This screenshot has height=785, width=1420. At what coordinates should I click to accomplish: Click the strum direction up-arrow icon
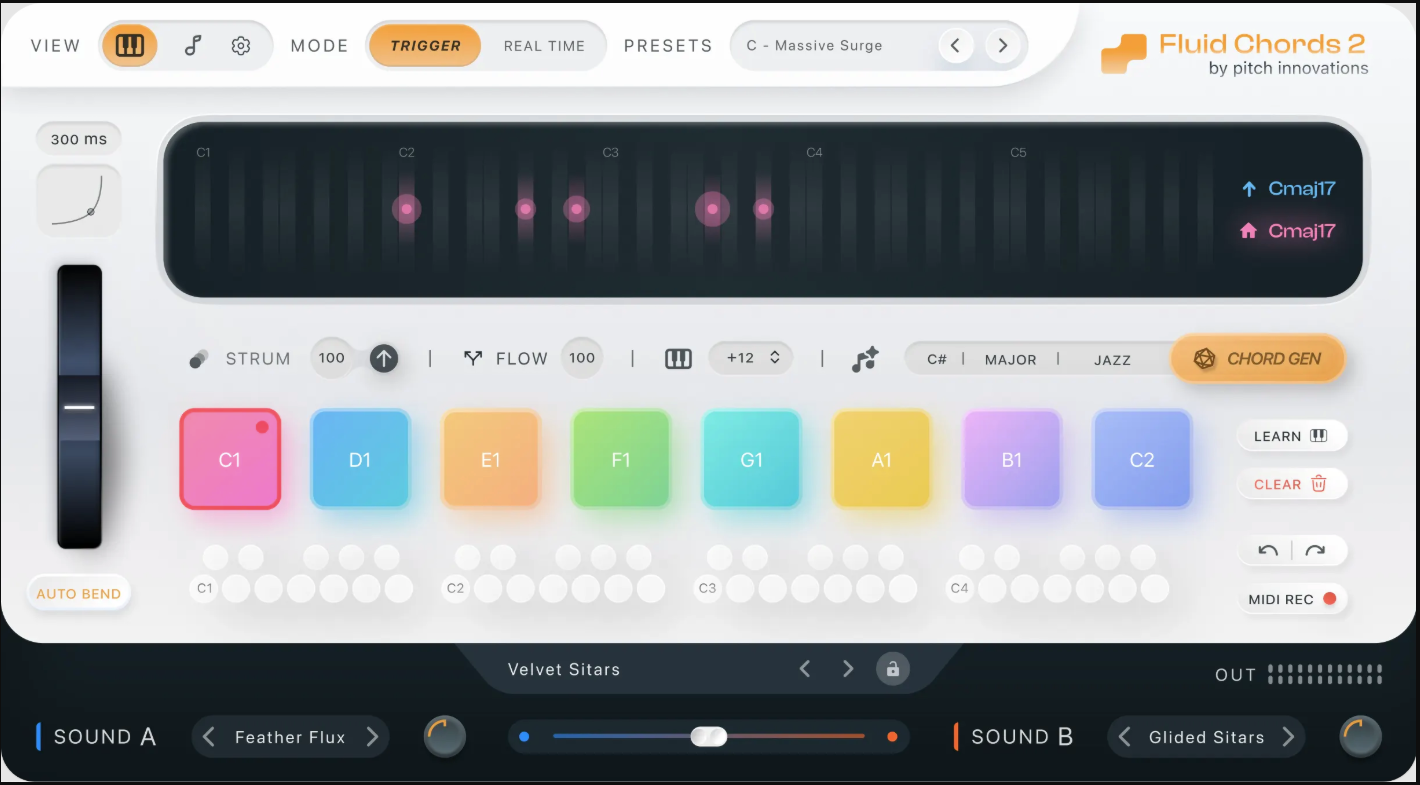383,358
